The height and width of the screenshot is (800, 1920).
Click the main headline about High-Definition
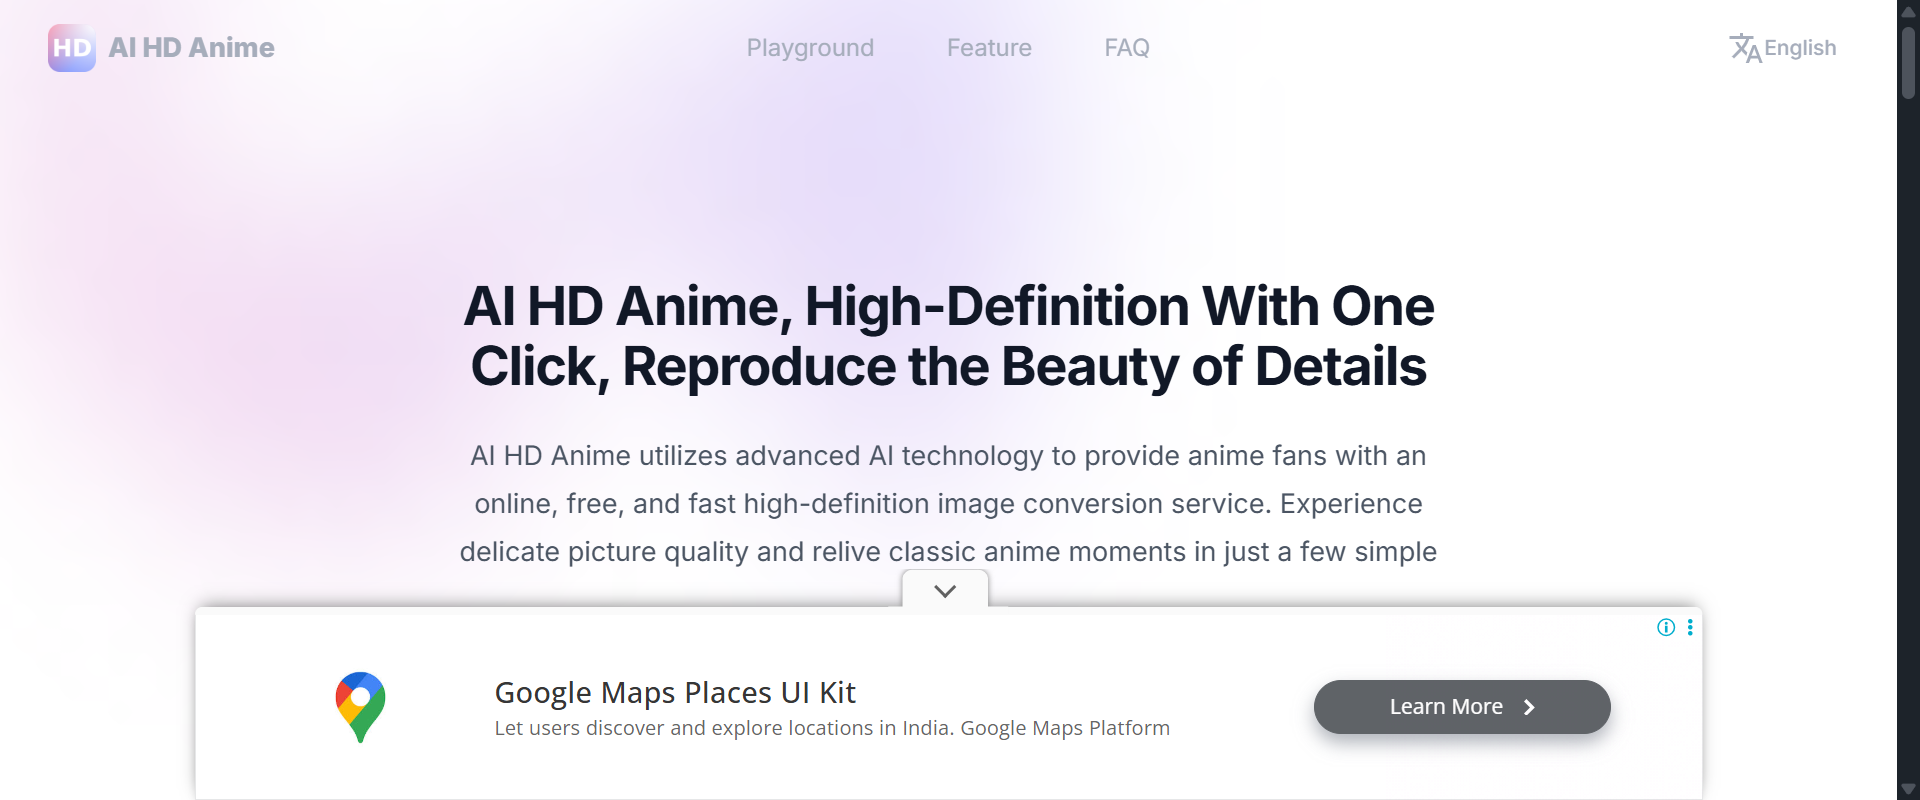pos(948,336)
